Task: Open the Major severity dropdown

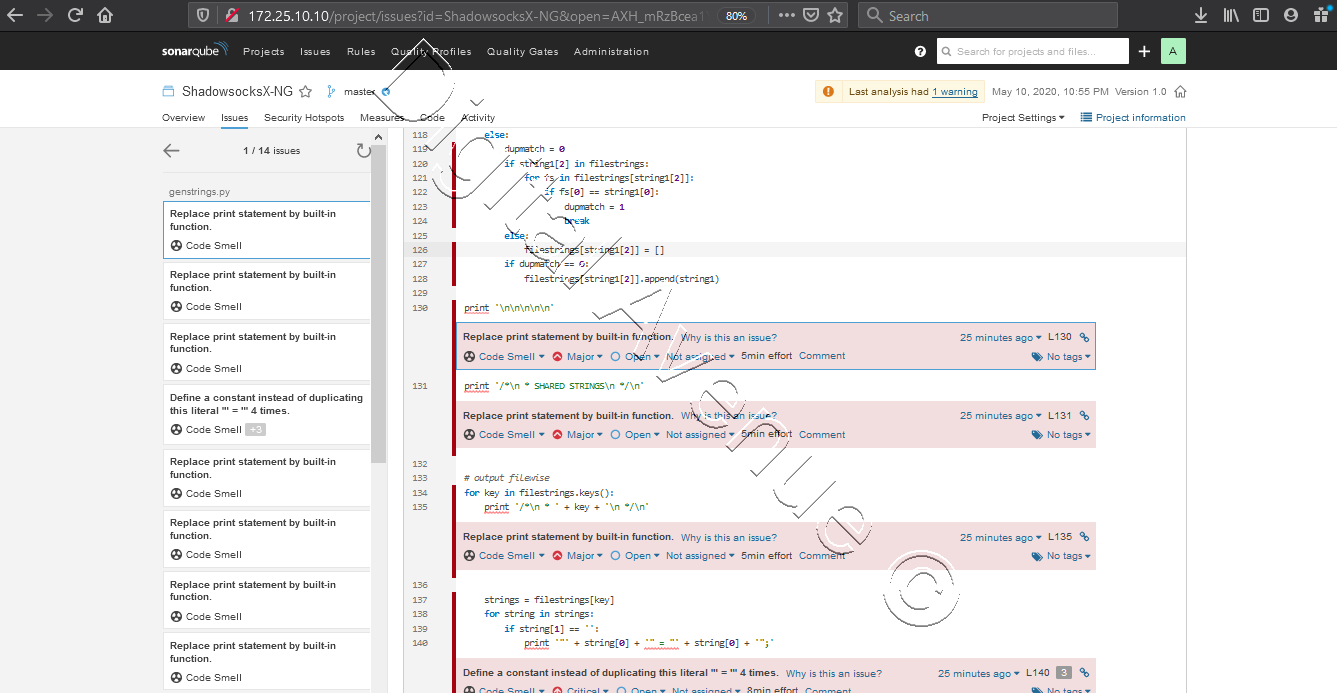Action: (578, 356)
